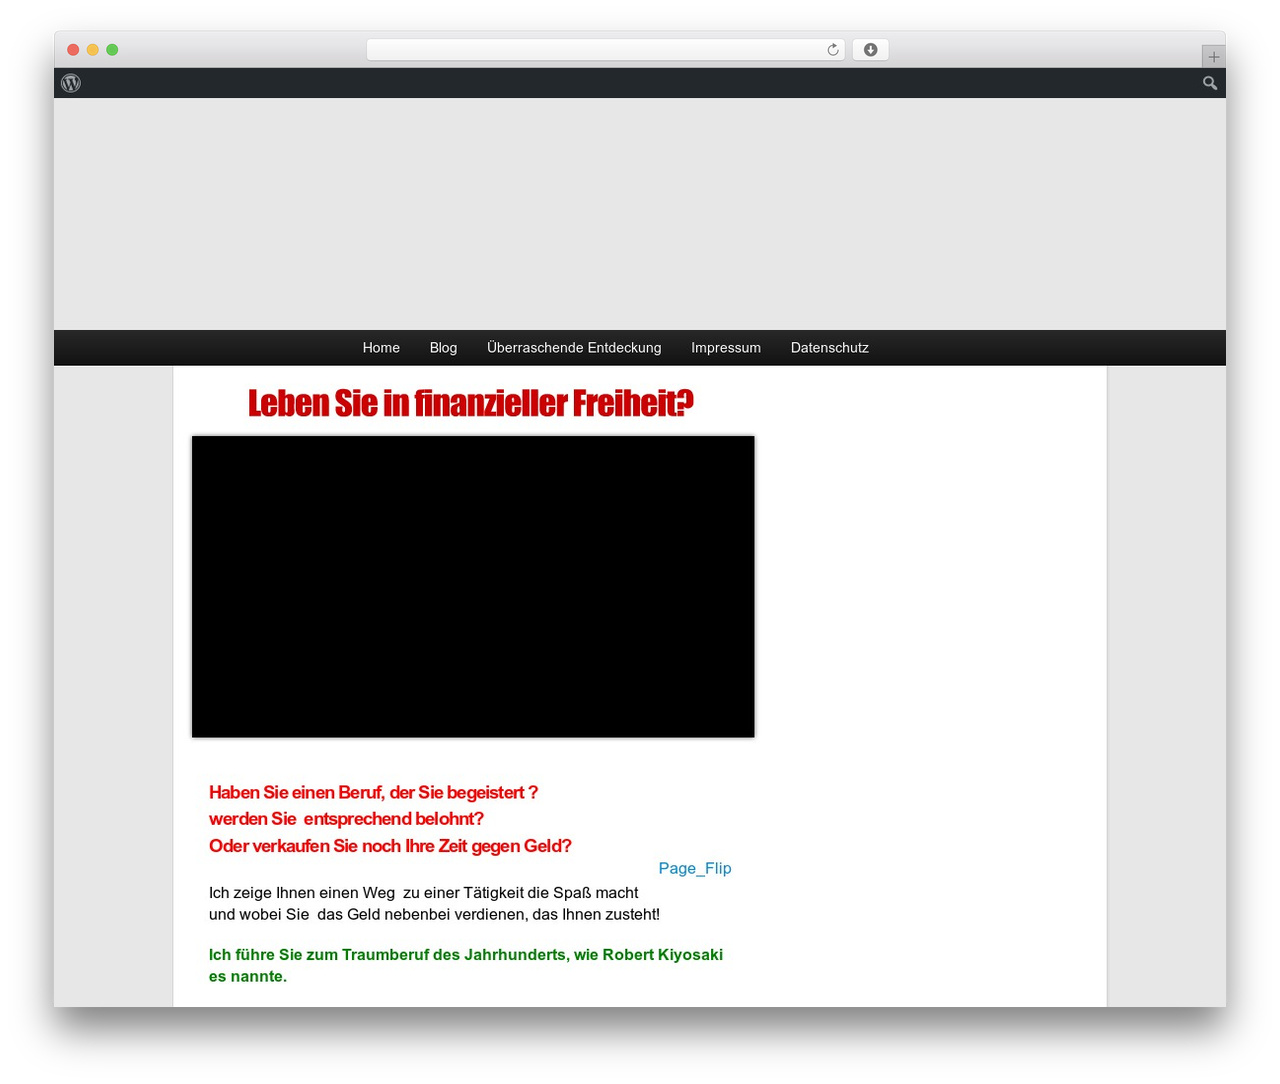The height and width of the screenshot is (1084, 1280).
Task: Play the black embedded video
Action: point(473,587)
